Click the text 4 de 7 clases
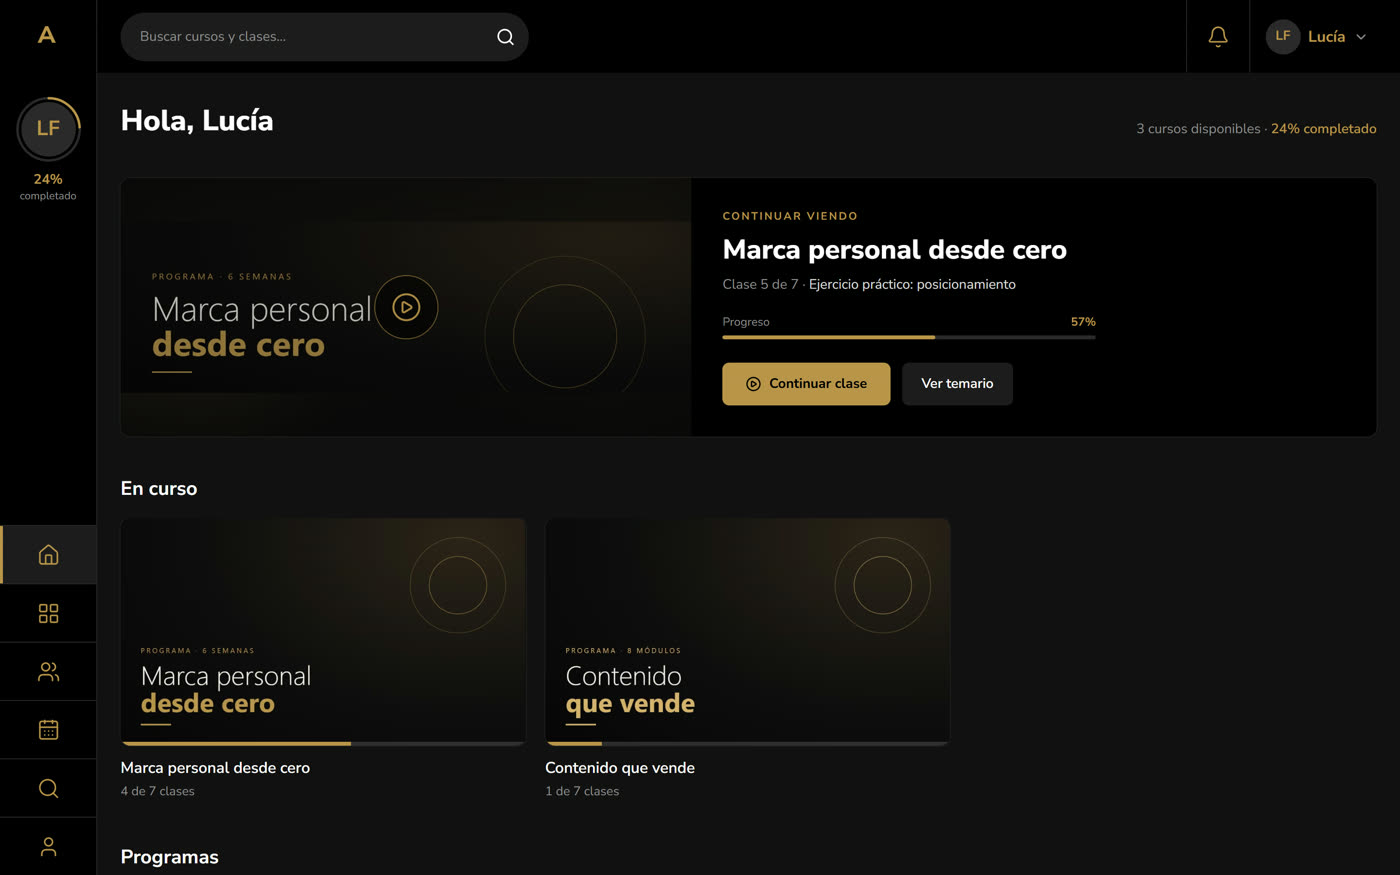Screen dimensions: 1400x875 click(158, 791)
